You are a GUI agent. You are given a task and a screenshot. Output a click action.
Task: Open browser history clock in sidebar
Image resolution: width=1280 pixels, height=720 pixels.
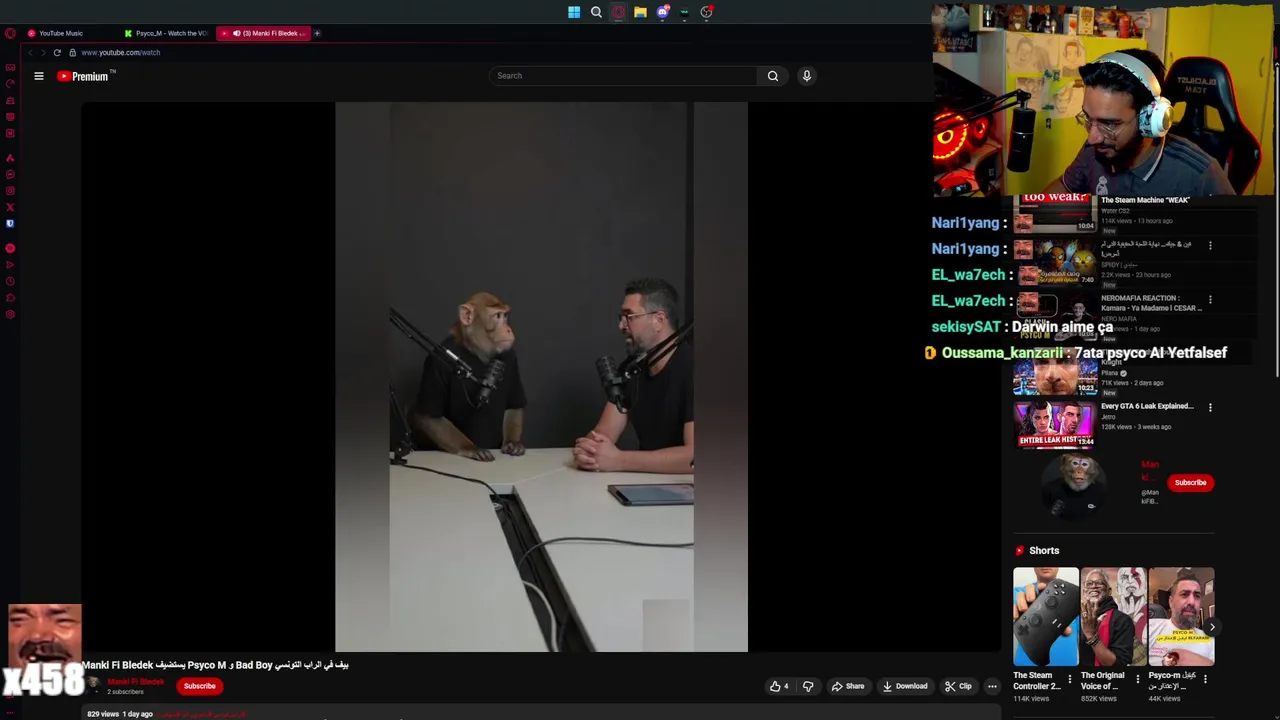coord(10,281)
